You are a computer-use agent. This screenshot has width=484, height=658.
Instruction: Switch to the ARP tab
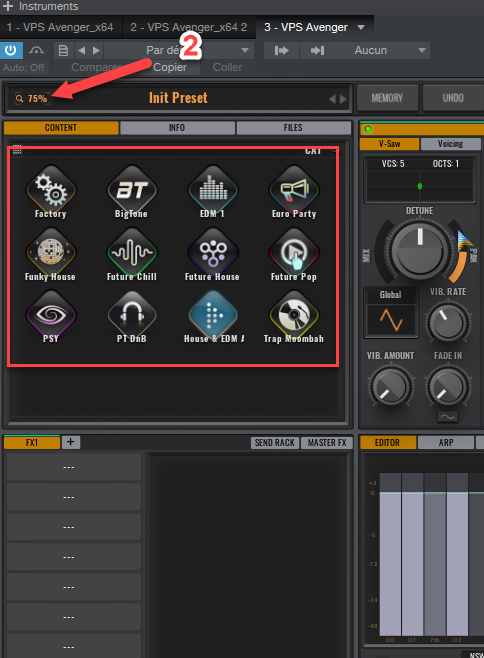click(x=446, y=442)
